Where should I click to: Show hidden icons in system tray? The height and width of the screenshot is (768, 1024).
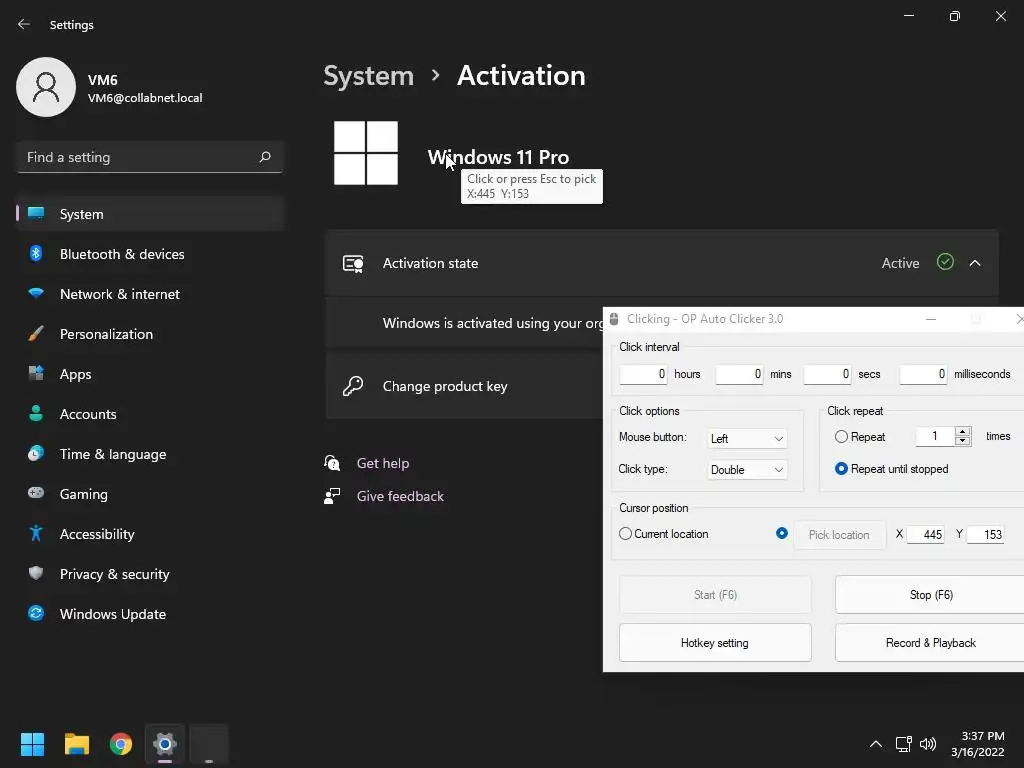pyautogui.click(x=876, y=744)
